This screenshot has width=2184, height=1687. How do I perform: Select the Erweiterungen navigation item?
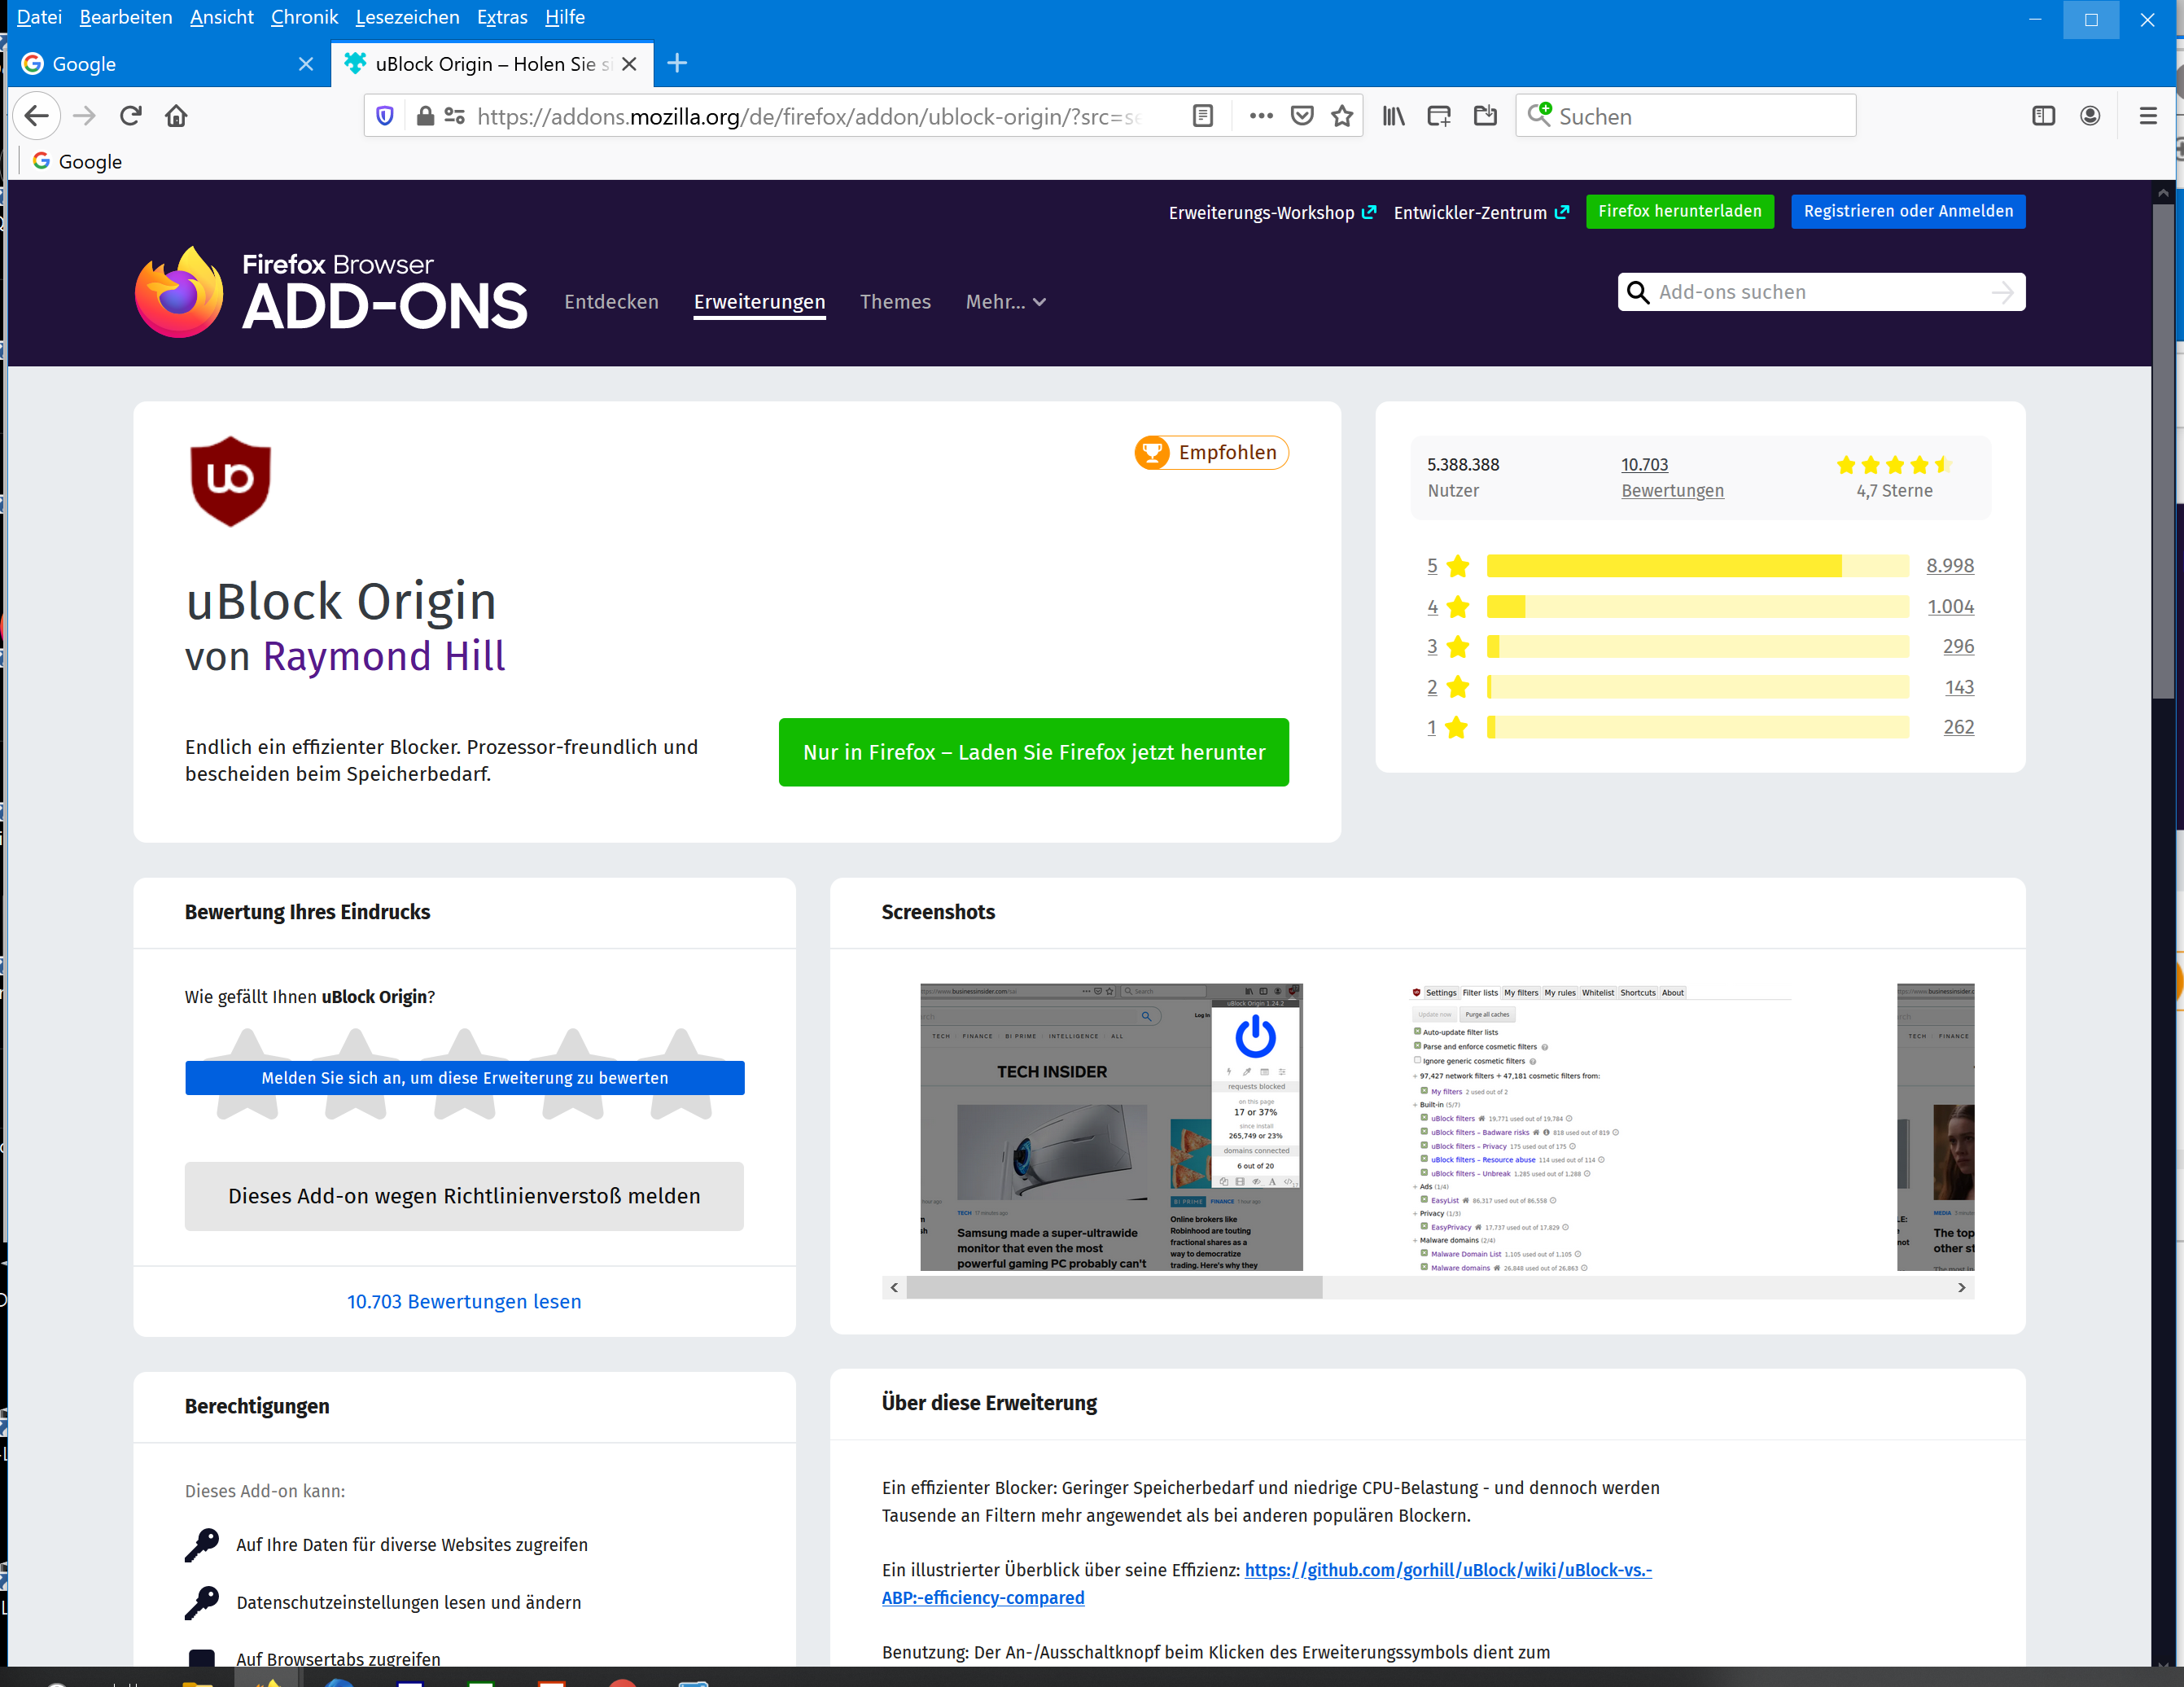(x=759, y=302)
